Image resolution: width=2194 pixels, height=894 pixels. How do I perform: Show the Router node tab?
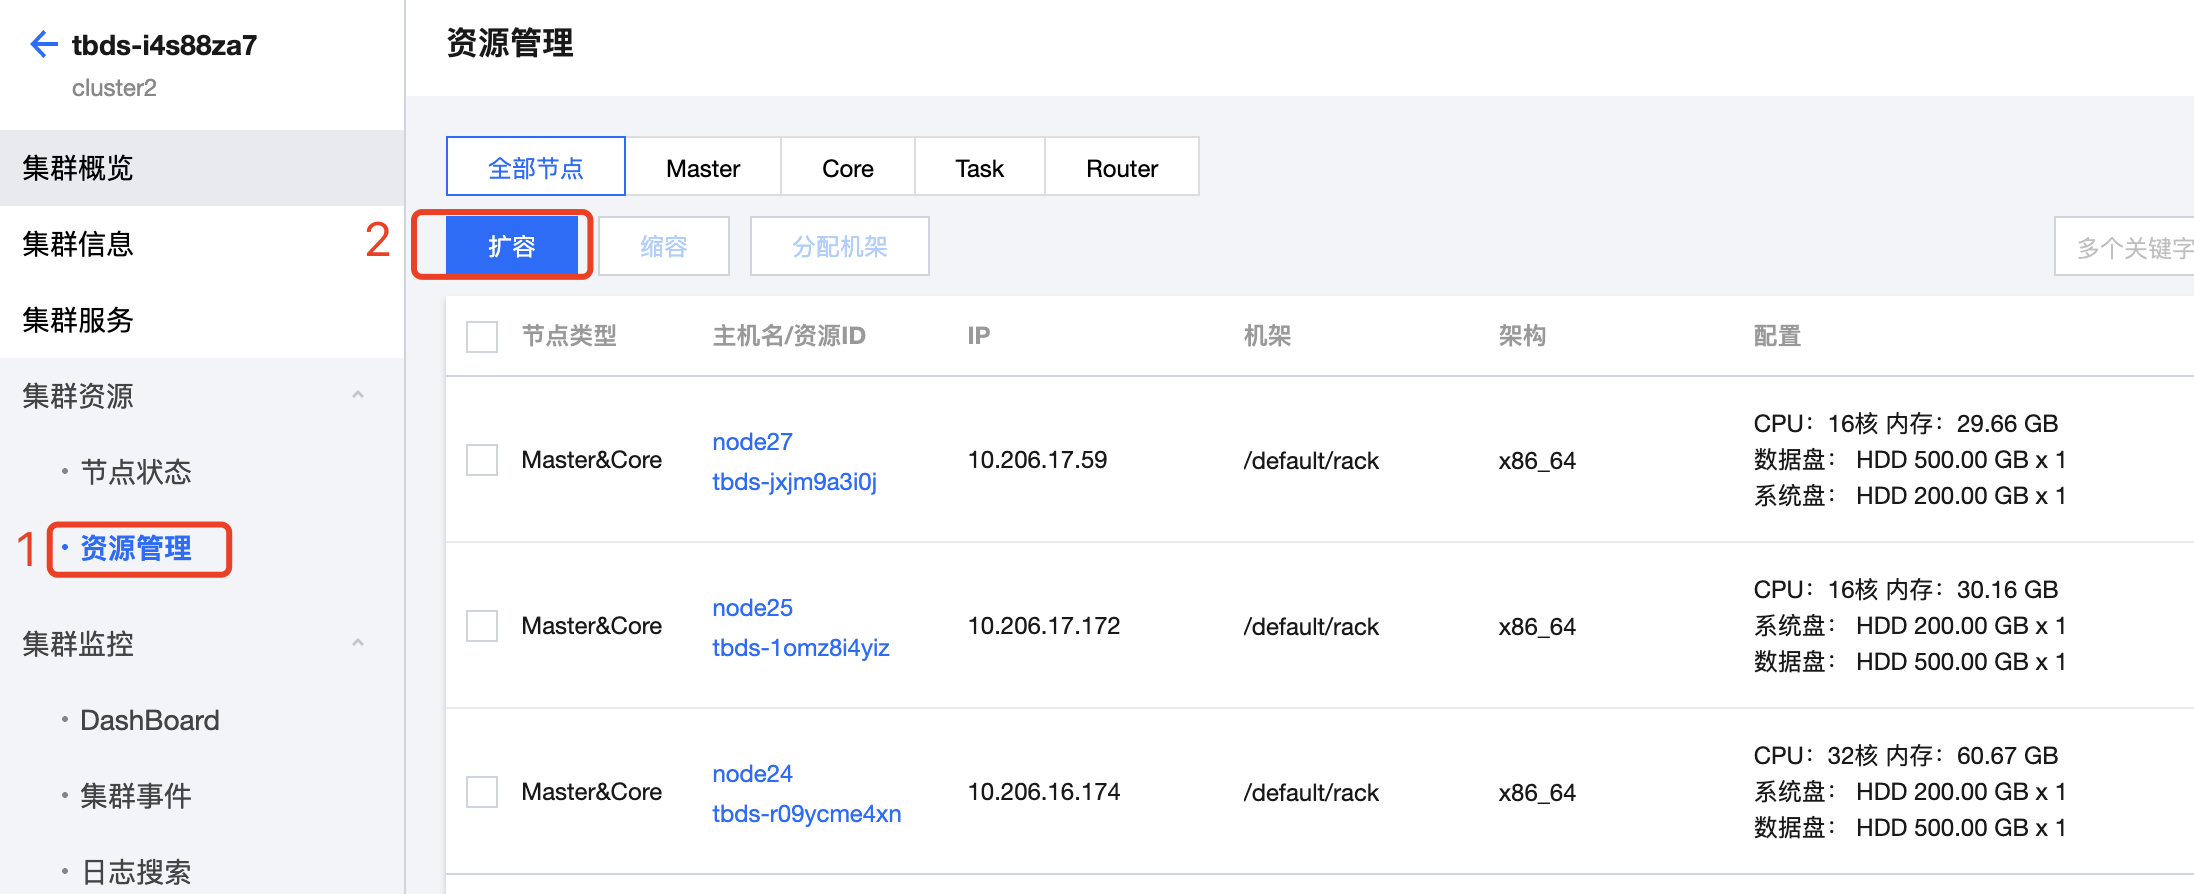1121,168
